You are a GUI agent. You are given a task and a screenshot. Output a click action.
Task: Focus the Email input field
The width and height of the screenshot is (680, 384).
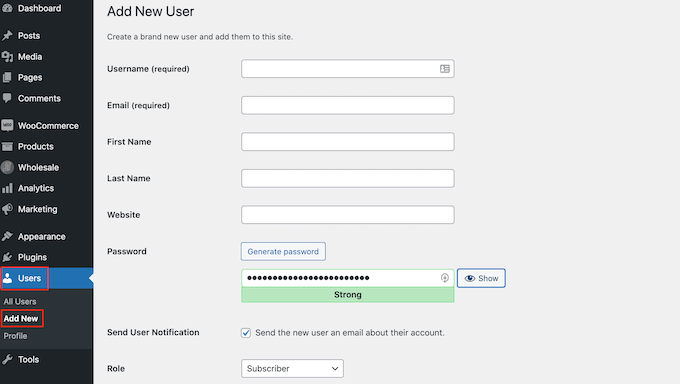point(348,105)
